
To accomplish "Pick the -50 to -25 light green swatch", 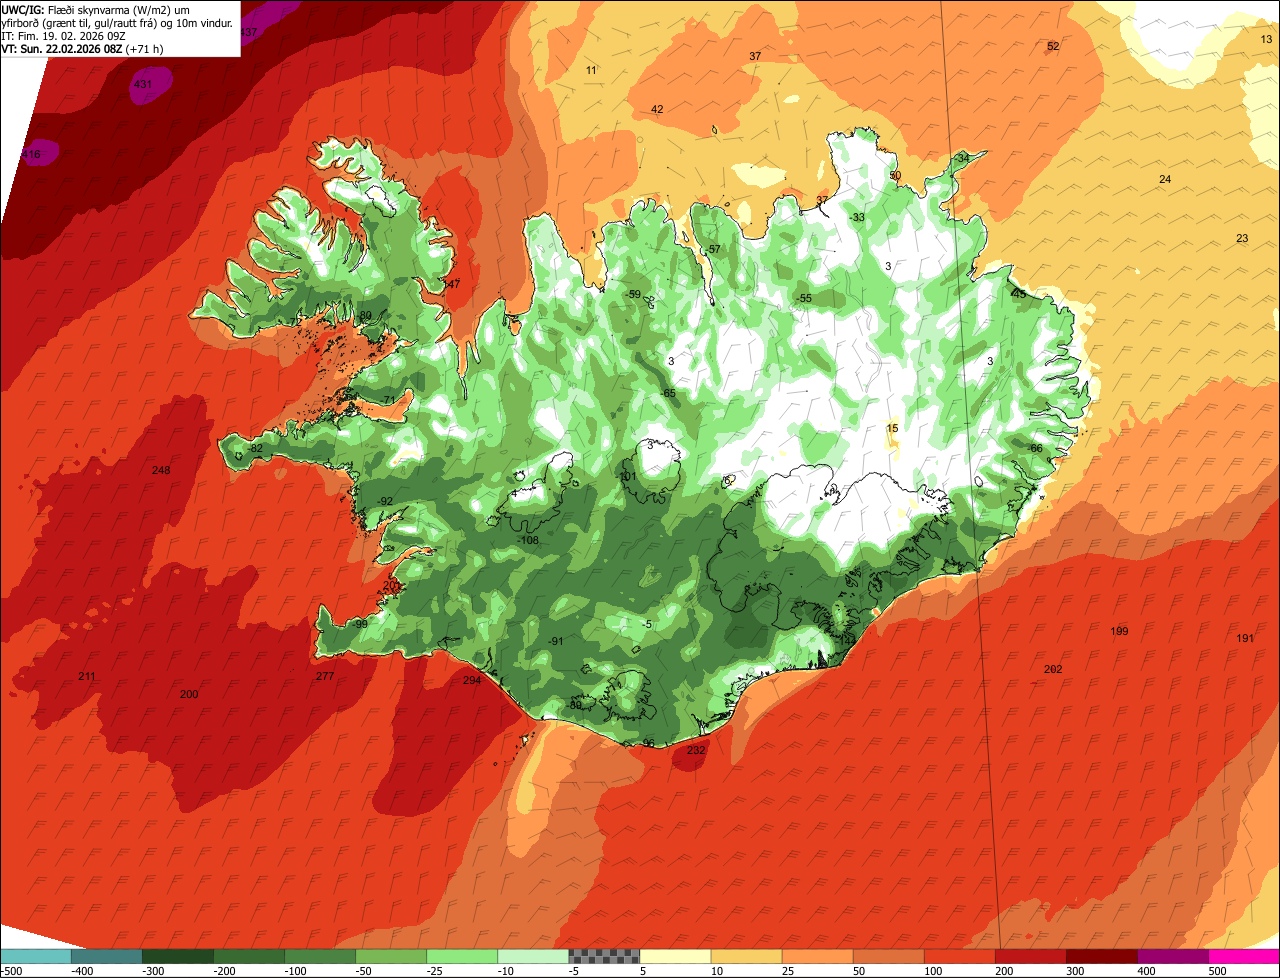I will (x=391, y=956).
